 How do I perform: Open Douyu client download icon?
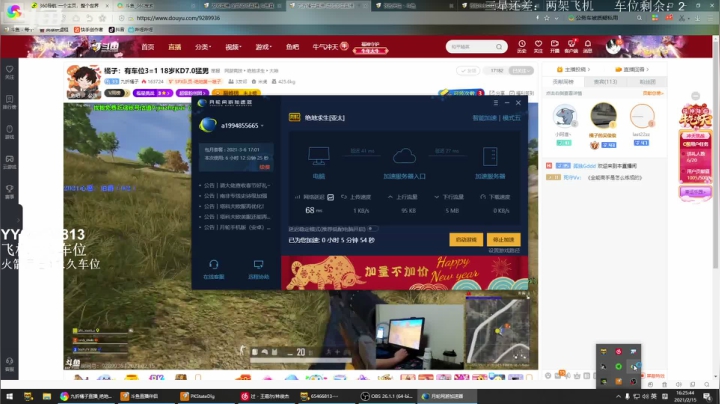pyautogui.click(x=571, y=46)
